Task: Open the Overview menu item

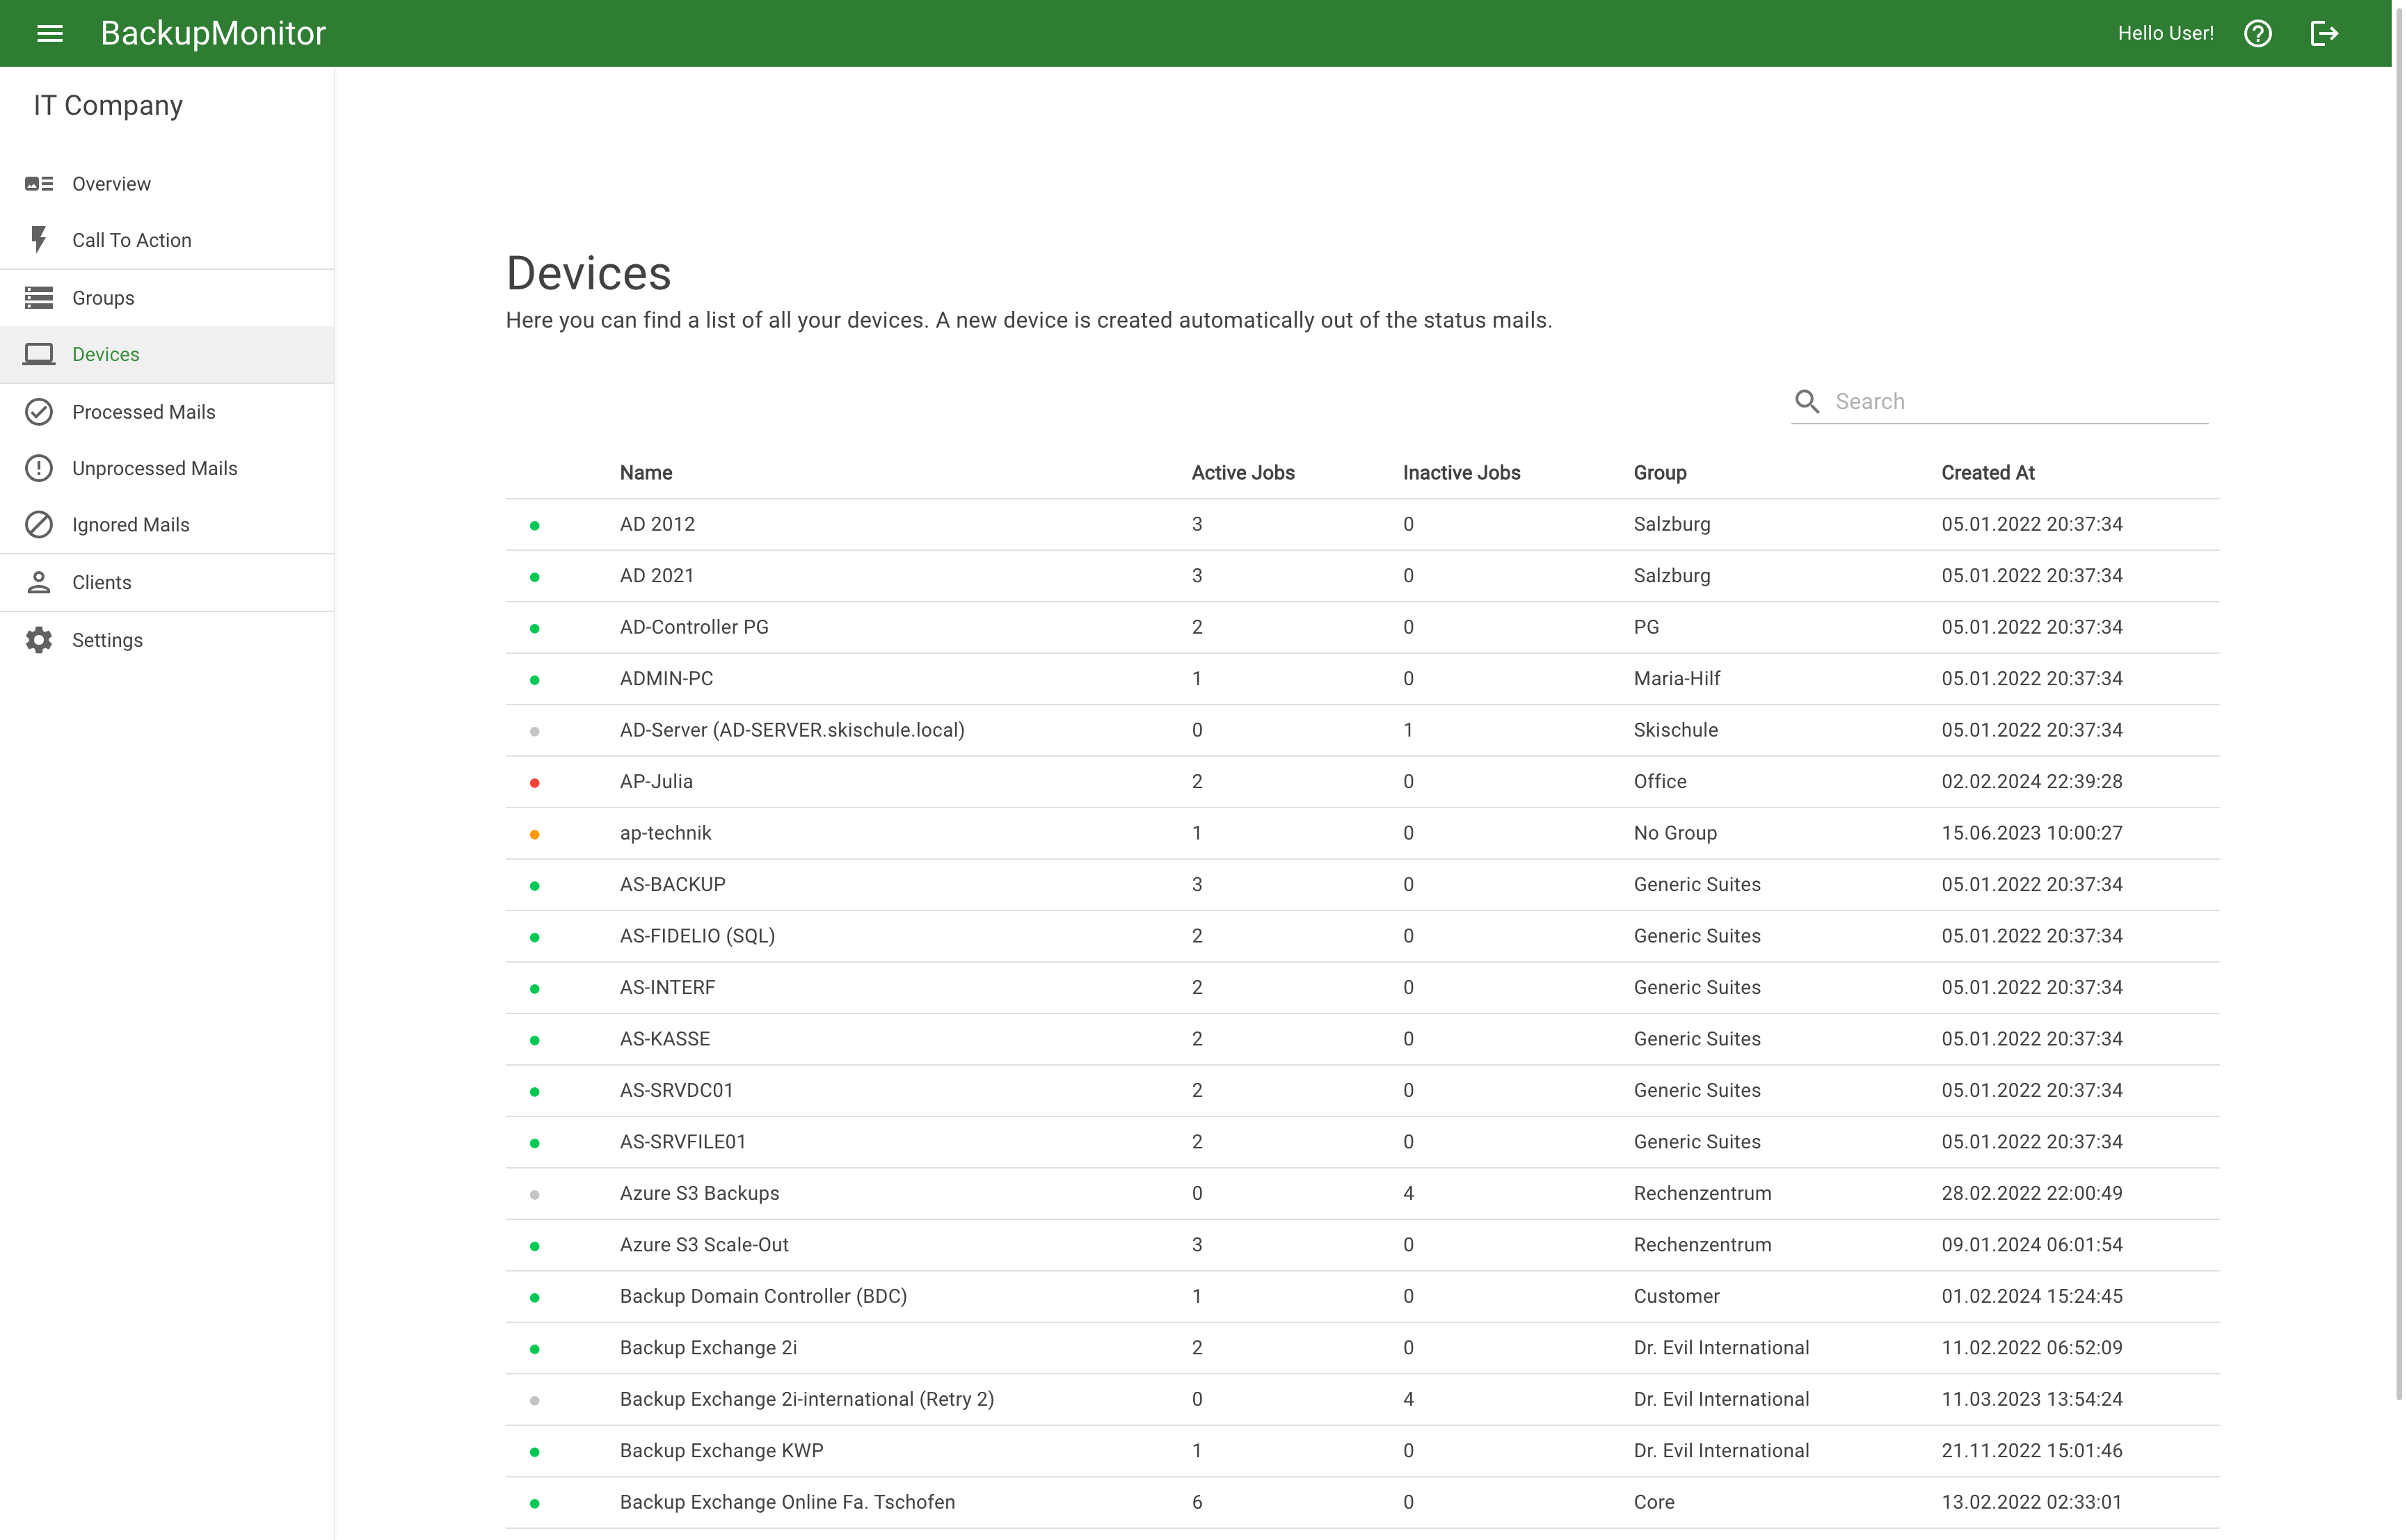Action: (x=111, y=184)
